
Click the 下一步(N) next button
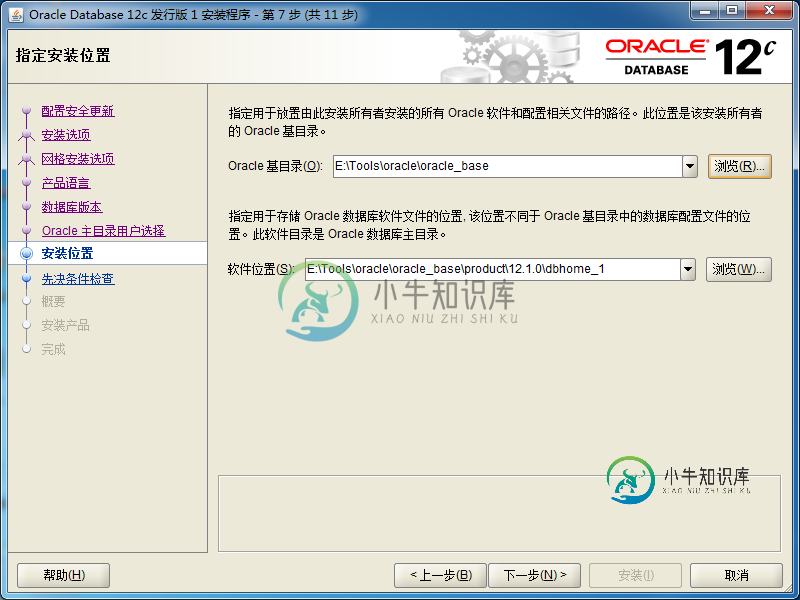click(535, 576)
